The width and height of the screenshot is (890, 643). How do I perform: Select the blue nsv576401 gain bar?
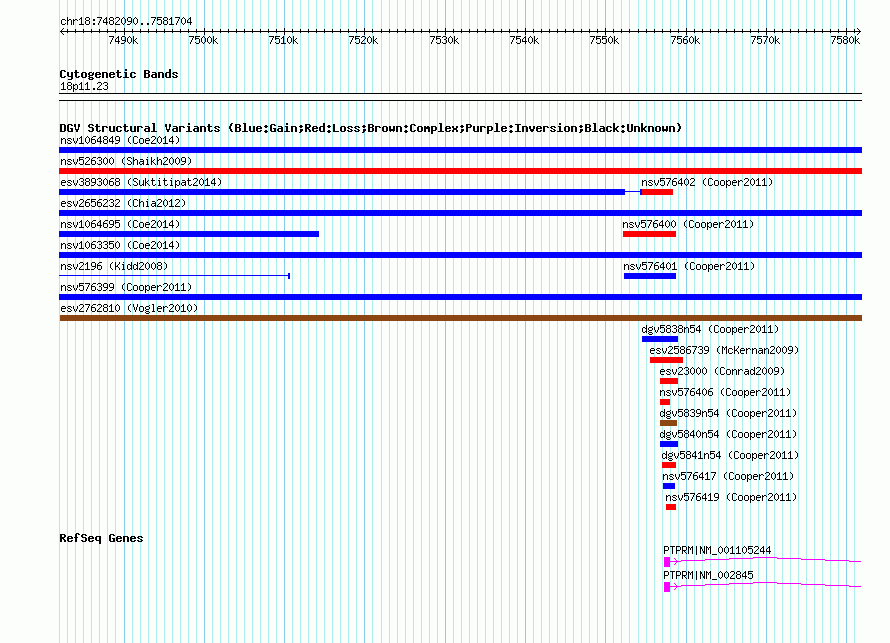point(650,276)
